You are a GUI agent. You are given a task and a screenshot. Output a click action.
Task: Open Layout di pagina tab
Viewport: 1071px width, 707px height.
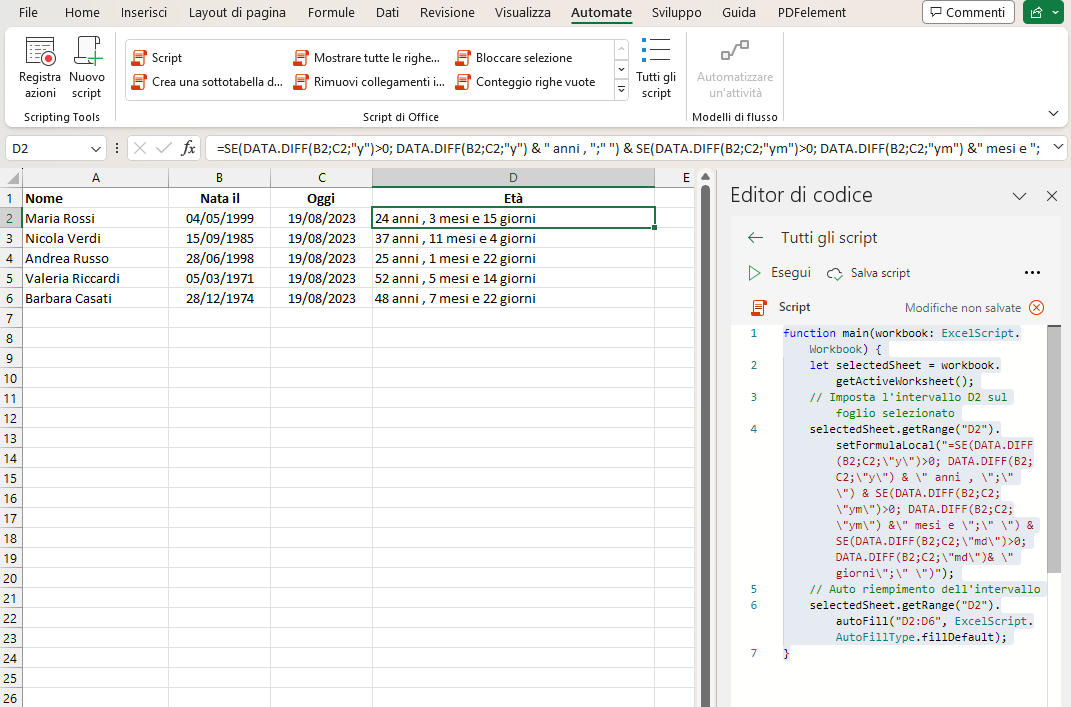(237, 12)
